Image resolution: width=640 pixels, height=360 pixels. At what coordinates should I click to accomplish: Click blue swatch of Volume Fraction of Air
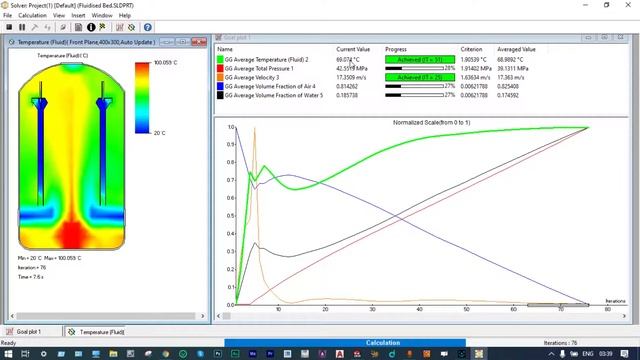220,87
